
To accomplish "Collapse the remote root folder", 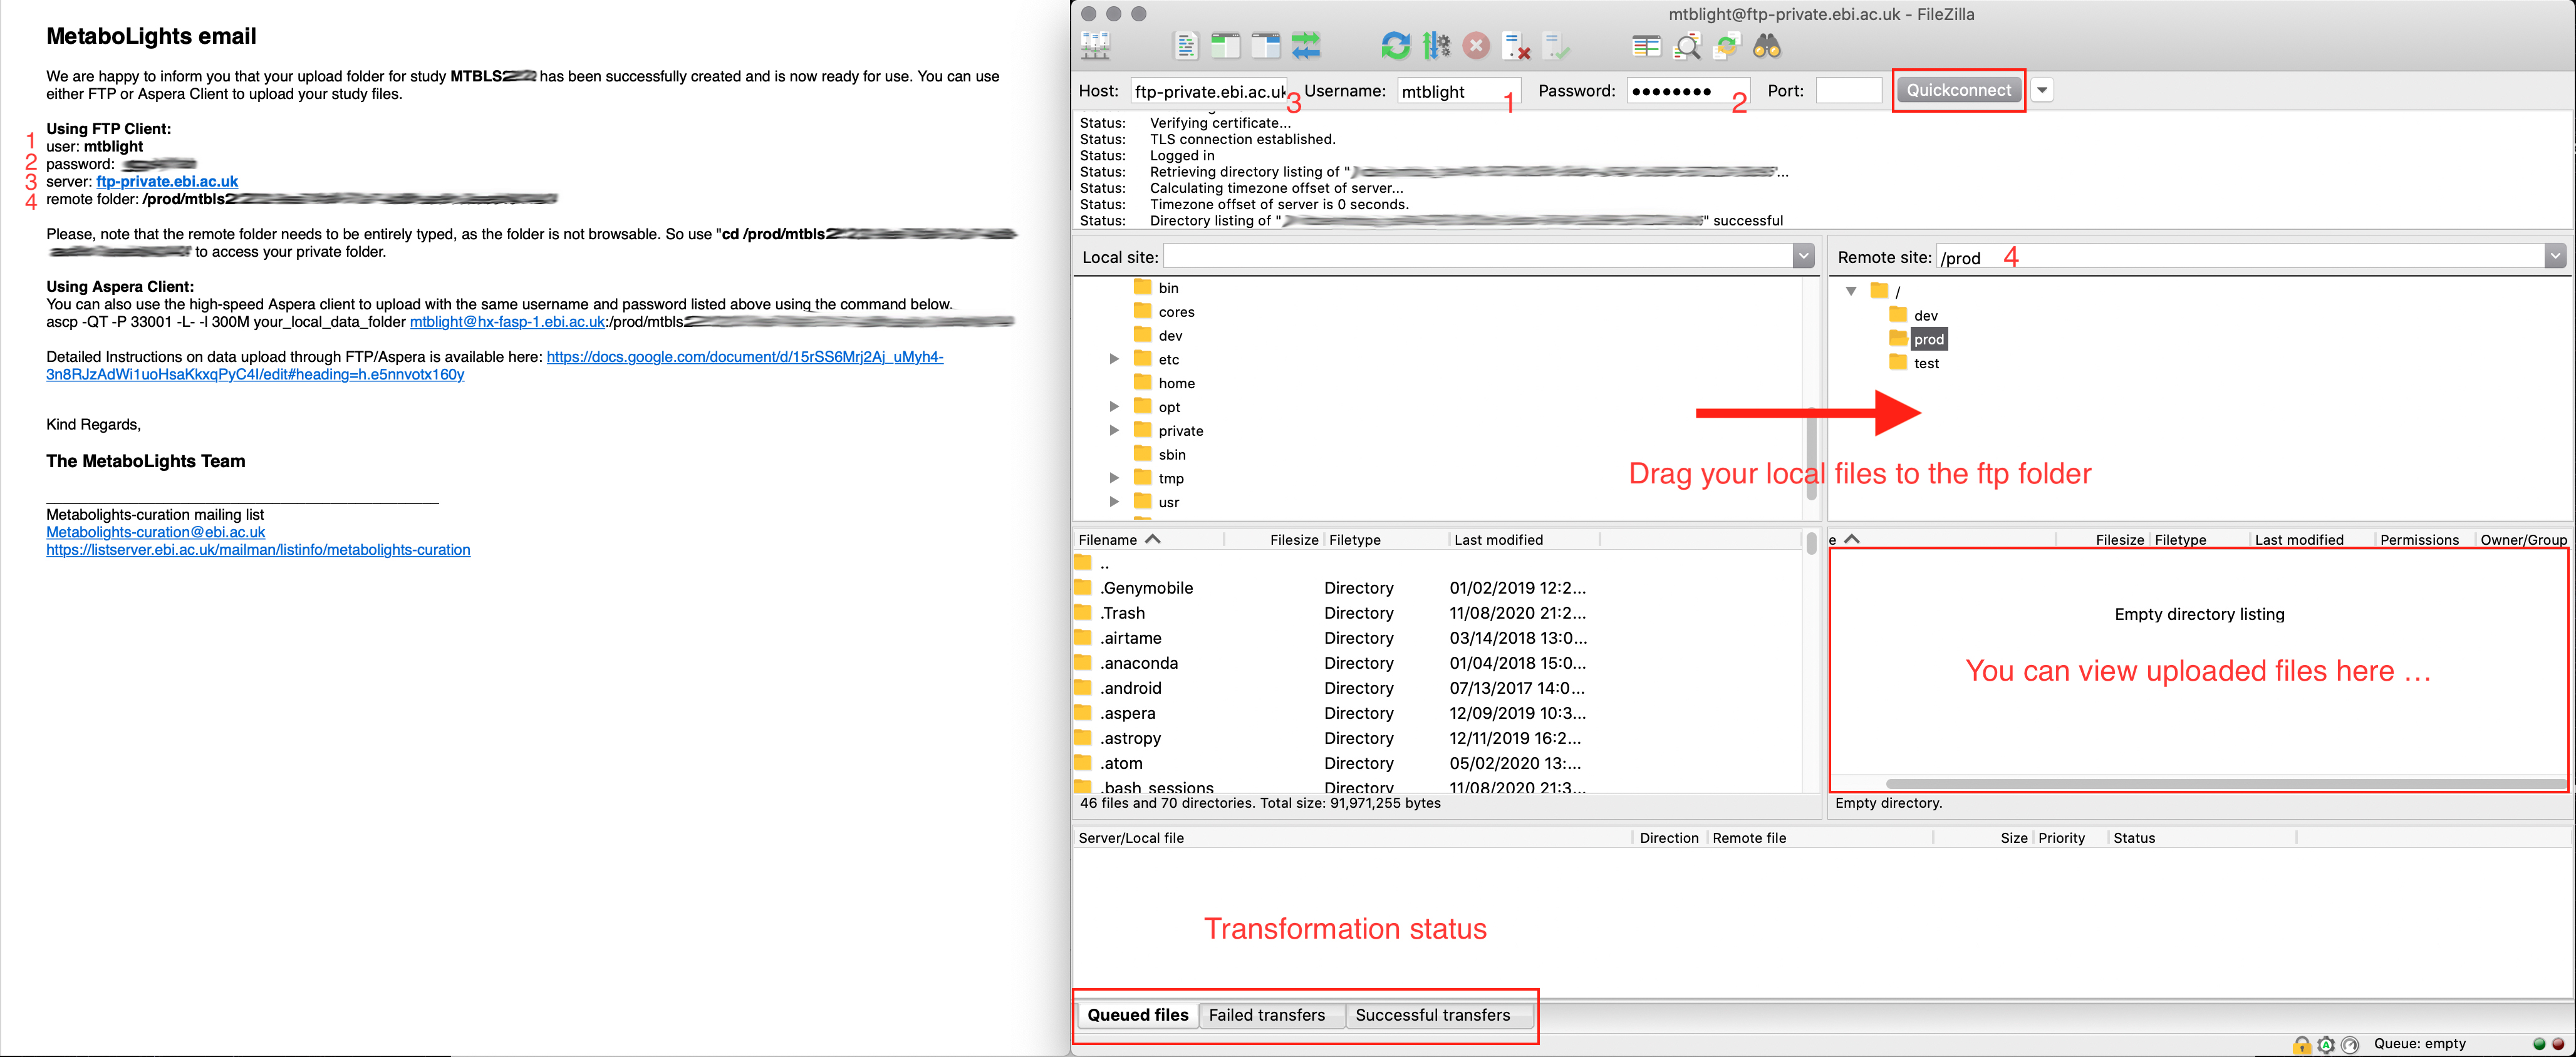I will 1851,291.
